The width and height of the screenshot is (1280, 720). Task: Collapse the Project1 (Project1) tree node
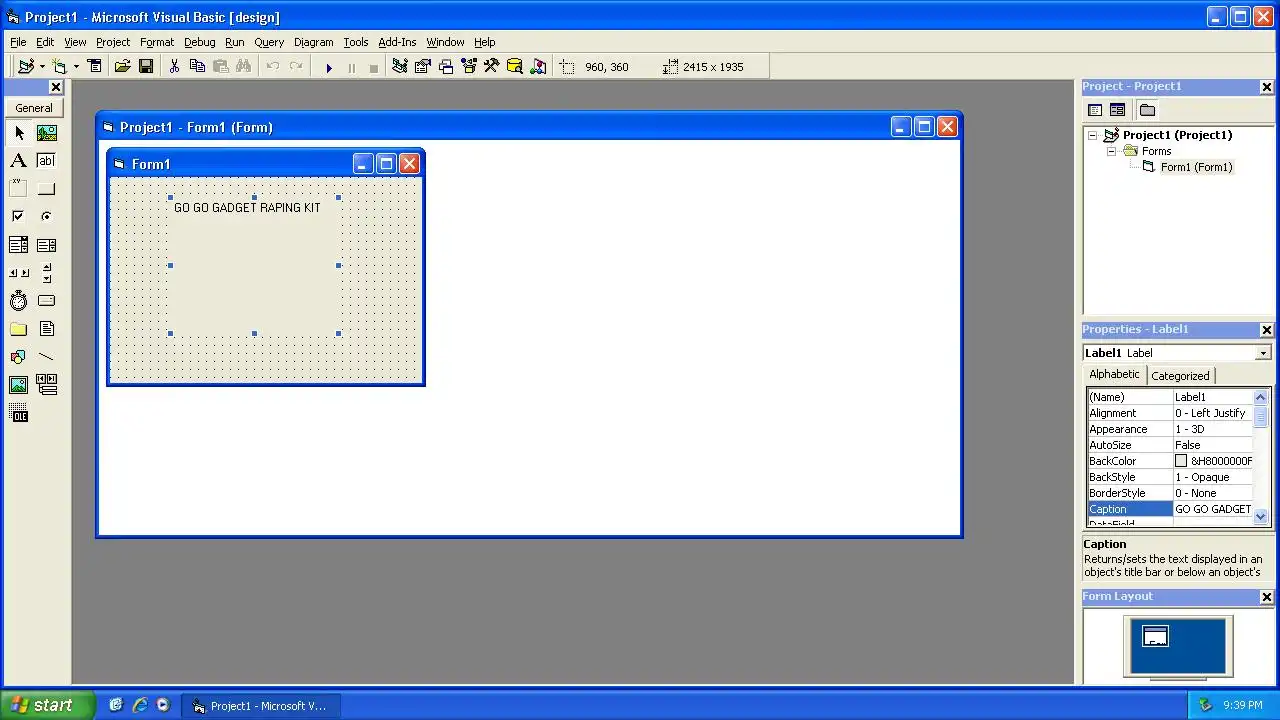click(x=1093, y=135)
